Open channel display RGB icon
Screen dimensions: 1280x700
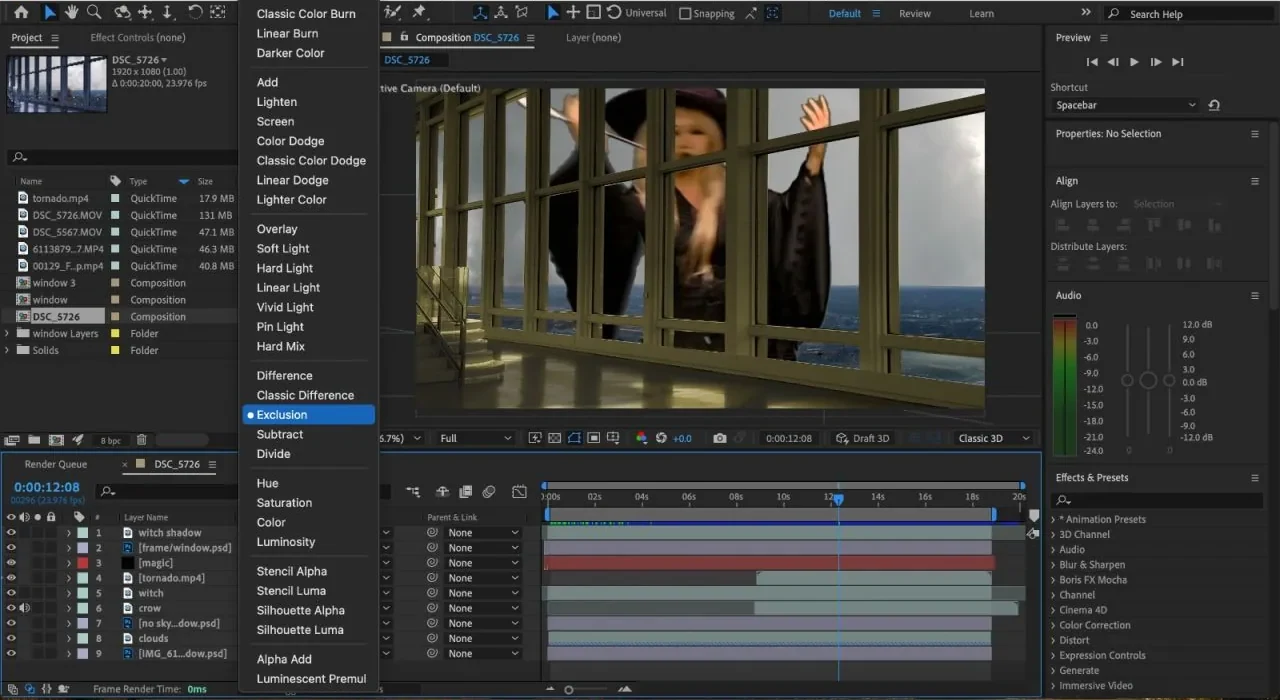642,438
